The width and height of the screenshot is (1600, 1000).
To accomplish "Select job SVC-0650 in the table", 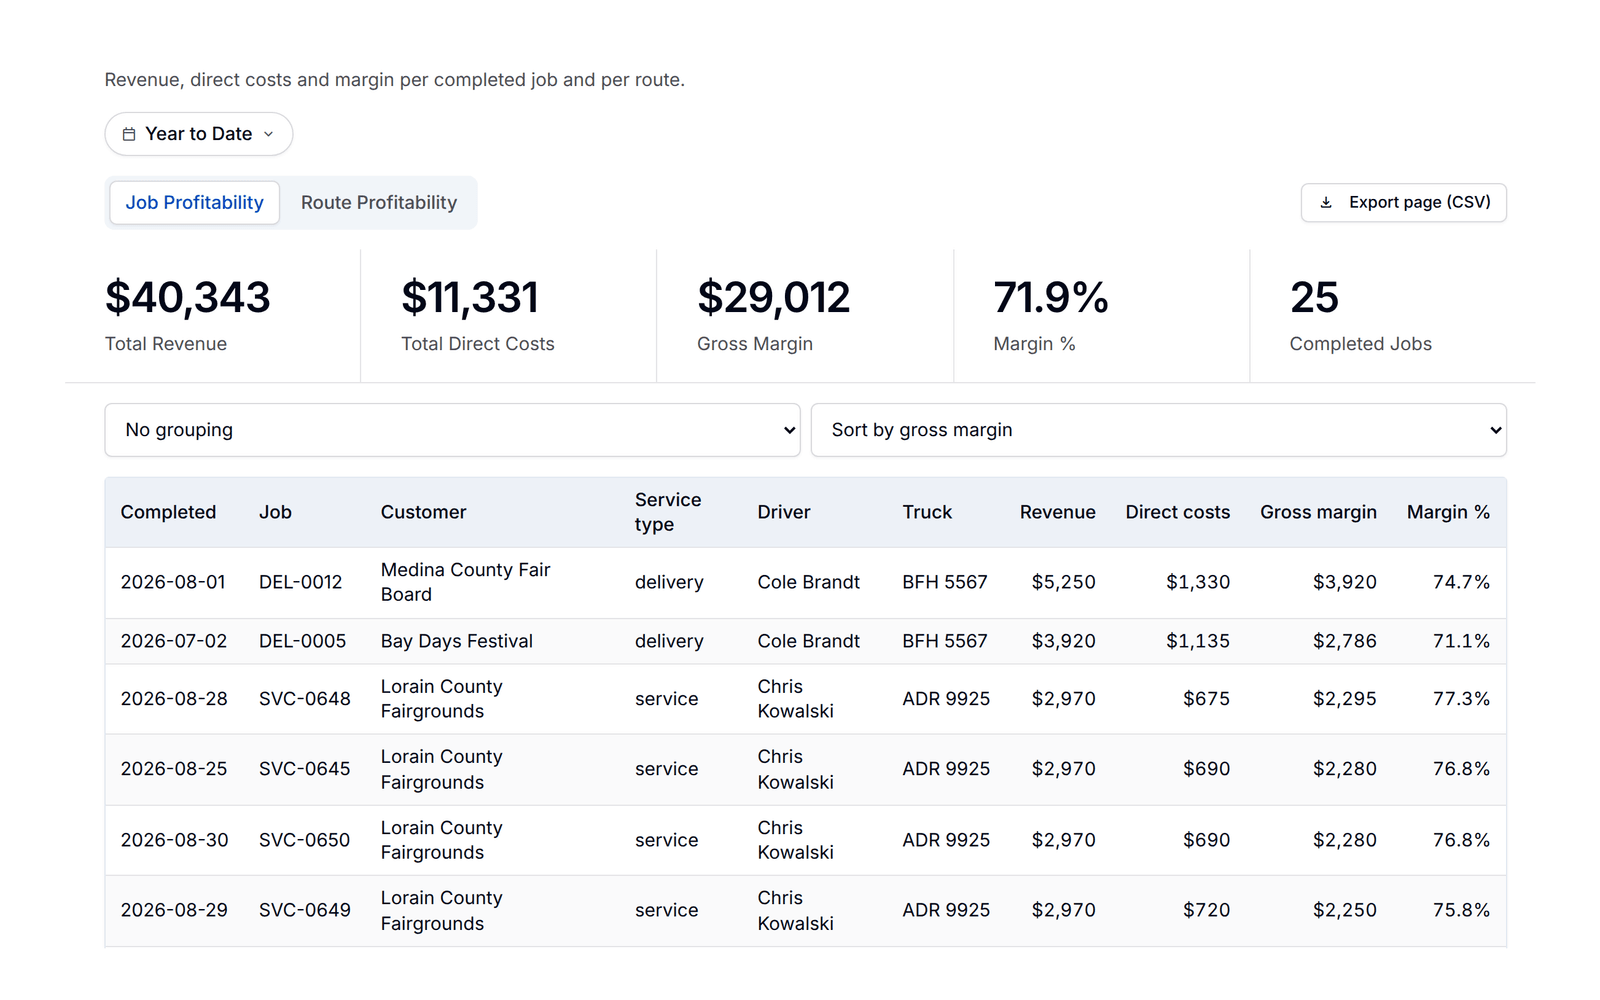I will click(305, 840).
